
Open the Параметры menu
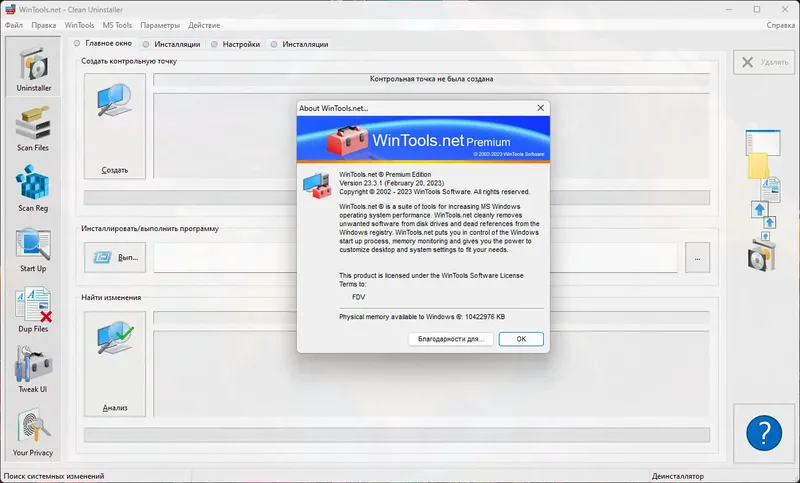[160, 25]
